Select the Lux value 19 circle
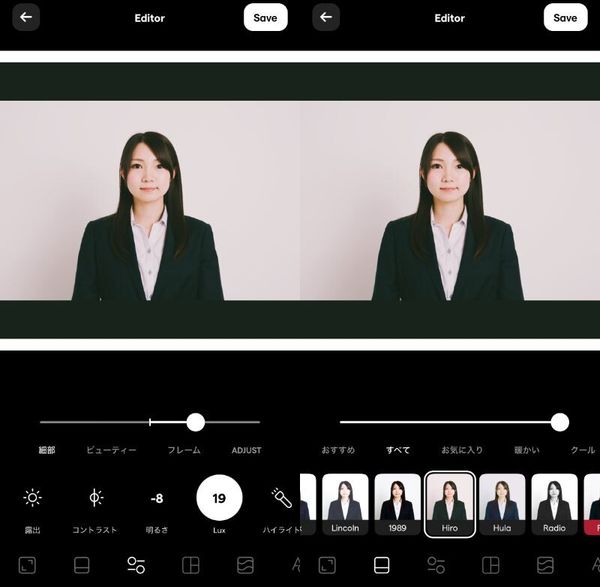 (x=219, y=498)
